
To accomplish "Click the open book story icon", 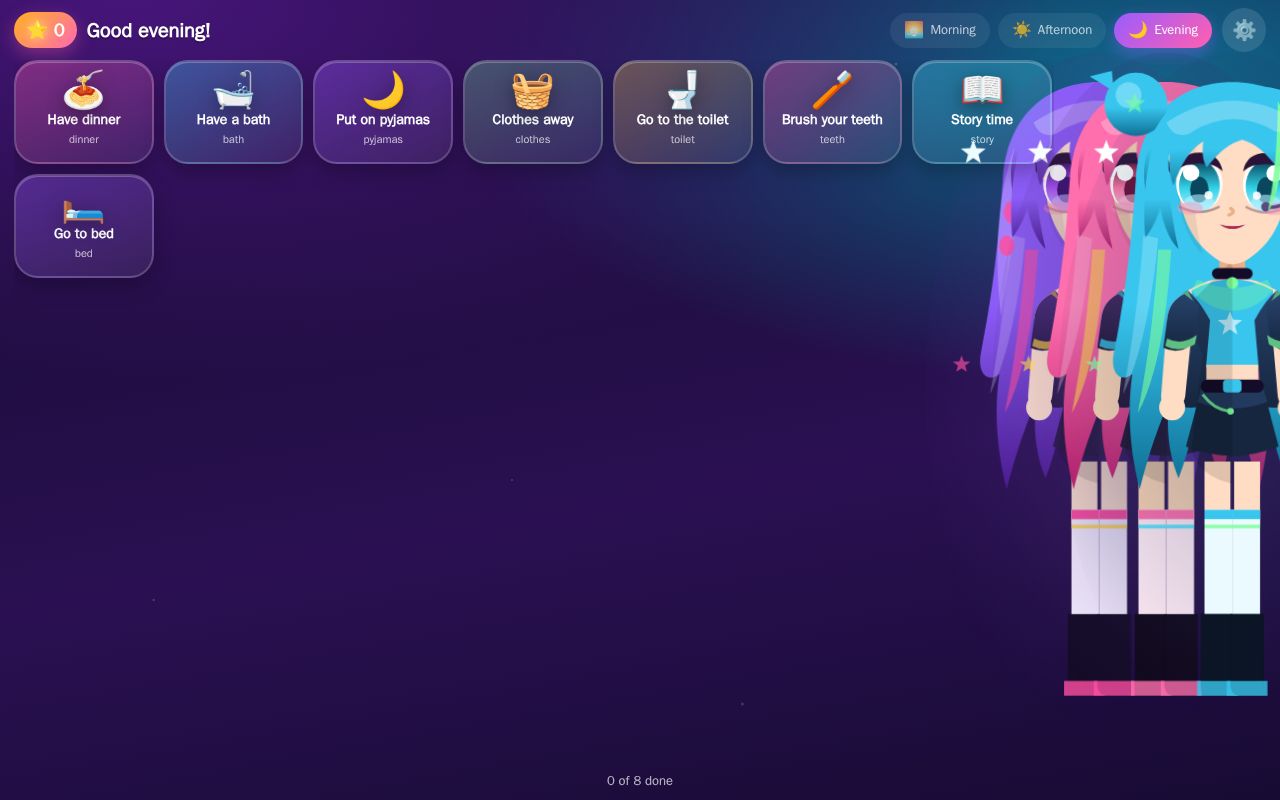I will [x=982, y=90].
